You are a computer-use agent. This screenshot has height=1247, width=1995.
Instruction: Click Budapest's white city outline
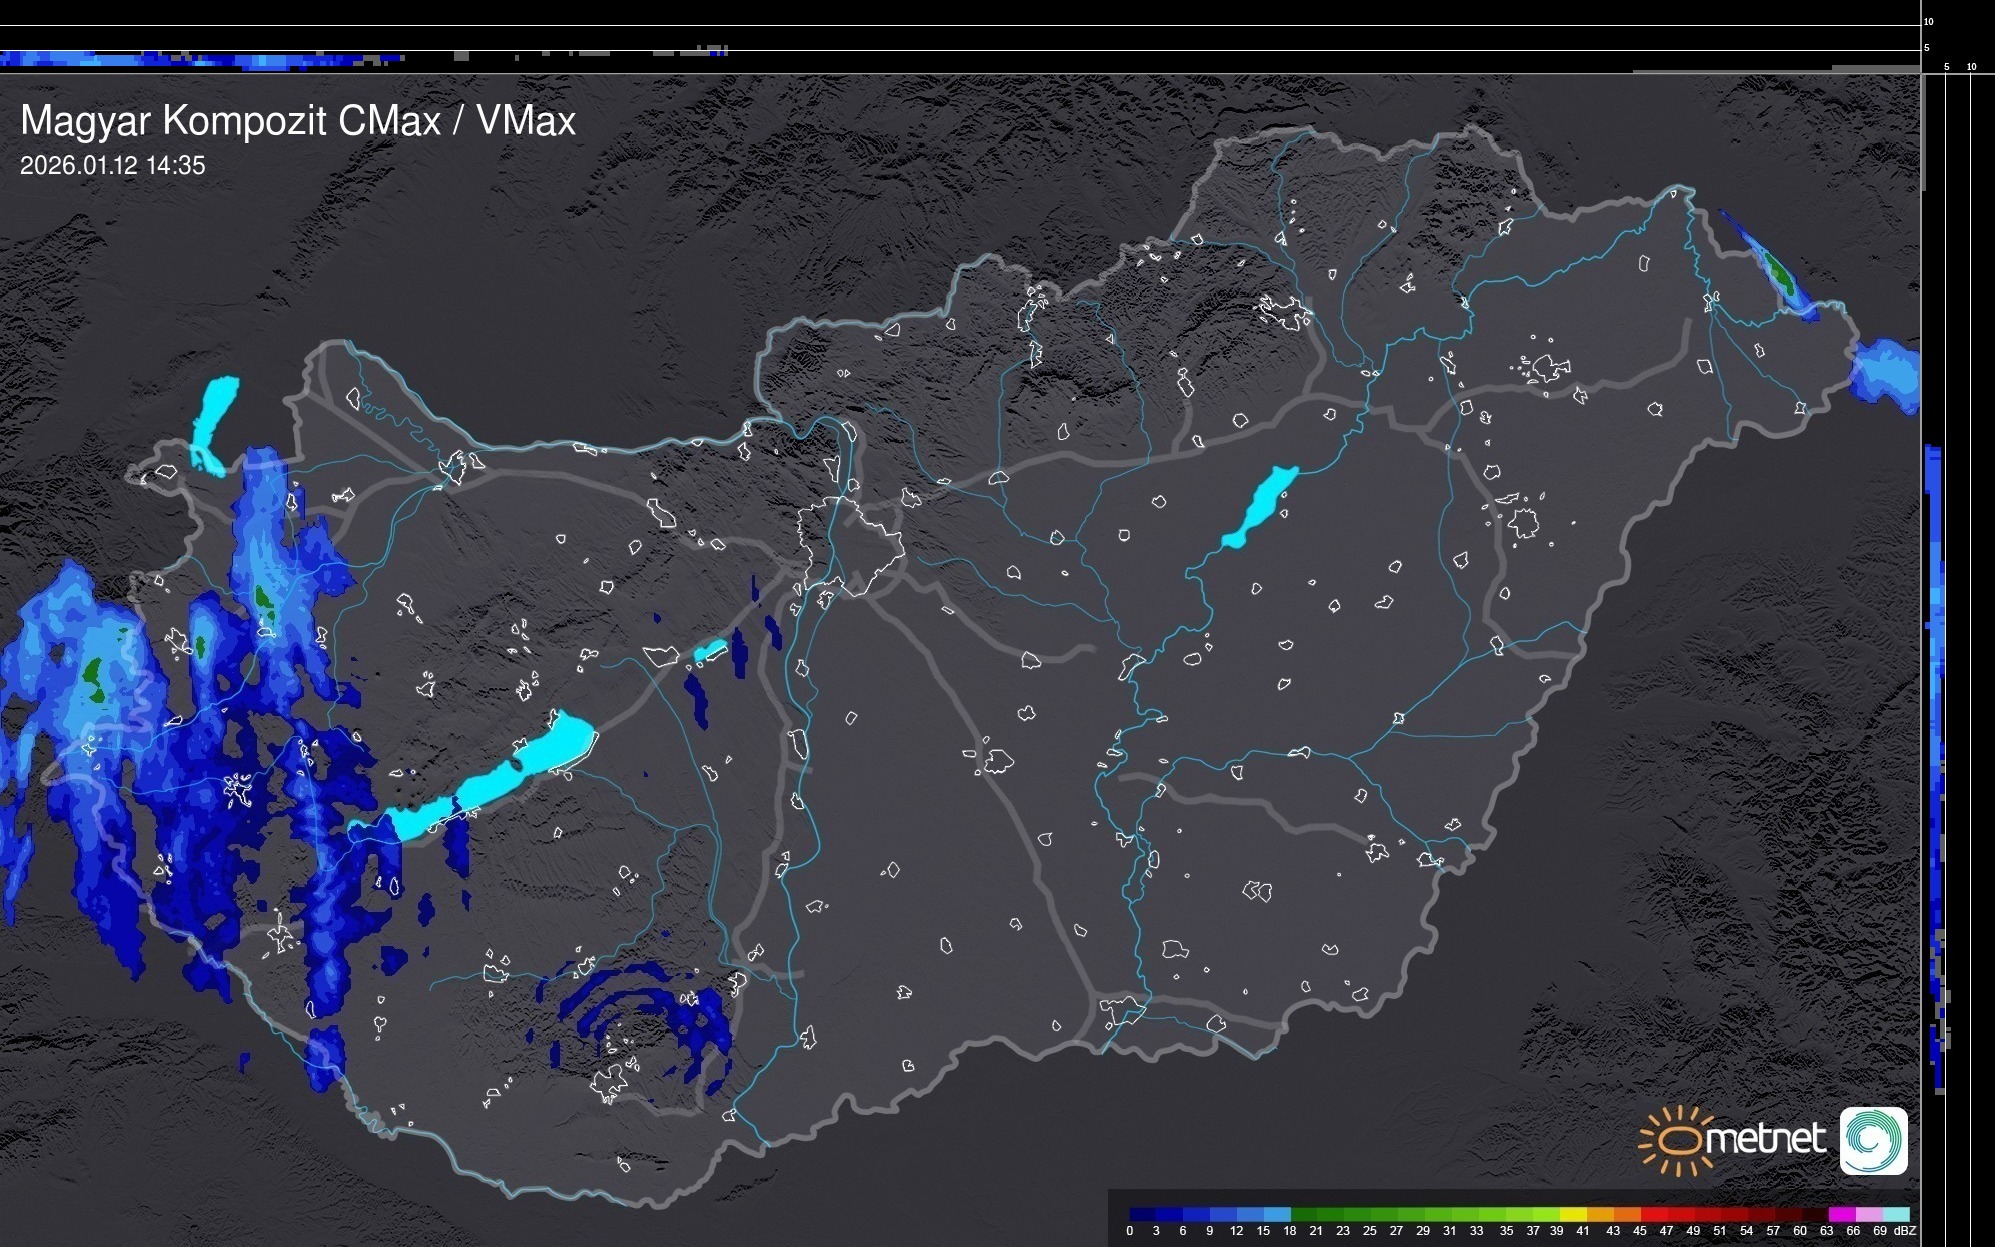point(850,545)
